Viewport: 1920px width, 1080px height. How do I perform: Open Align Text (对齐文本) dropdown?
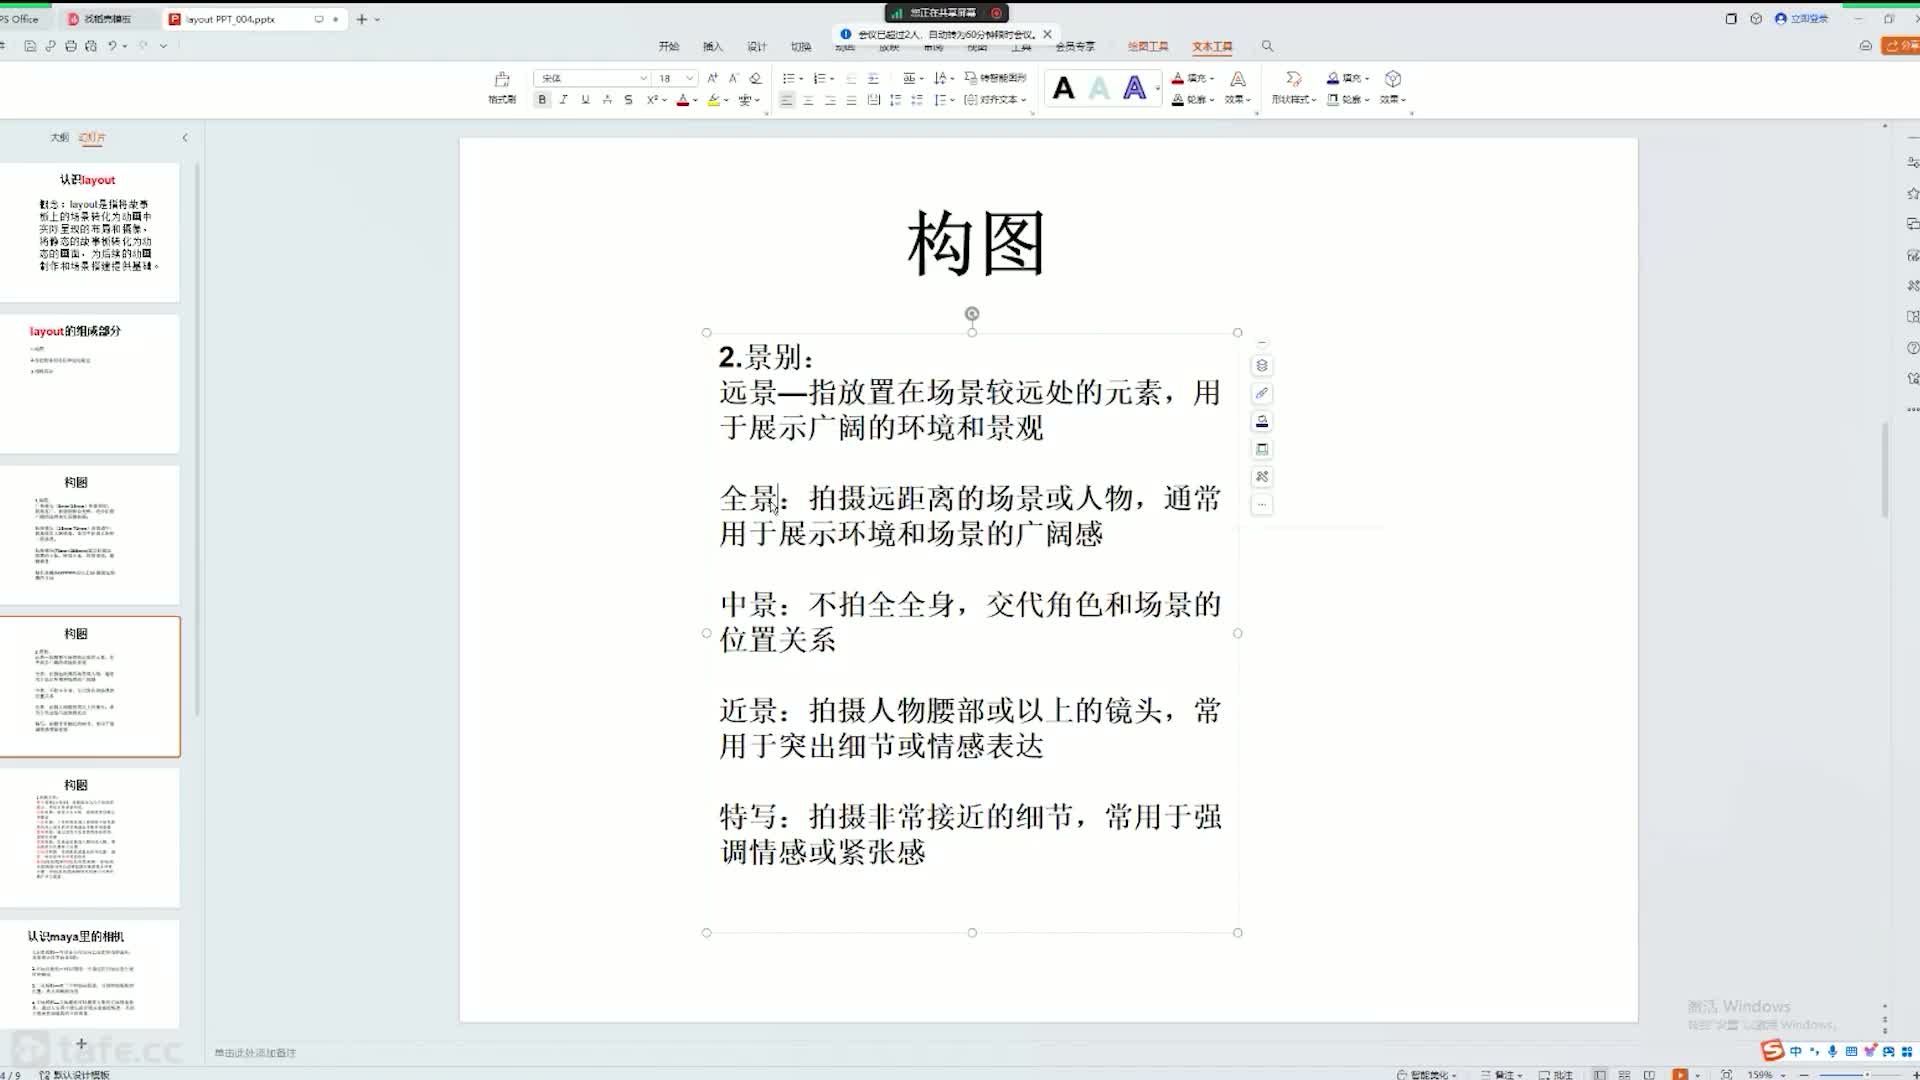995,100
